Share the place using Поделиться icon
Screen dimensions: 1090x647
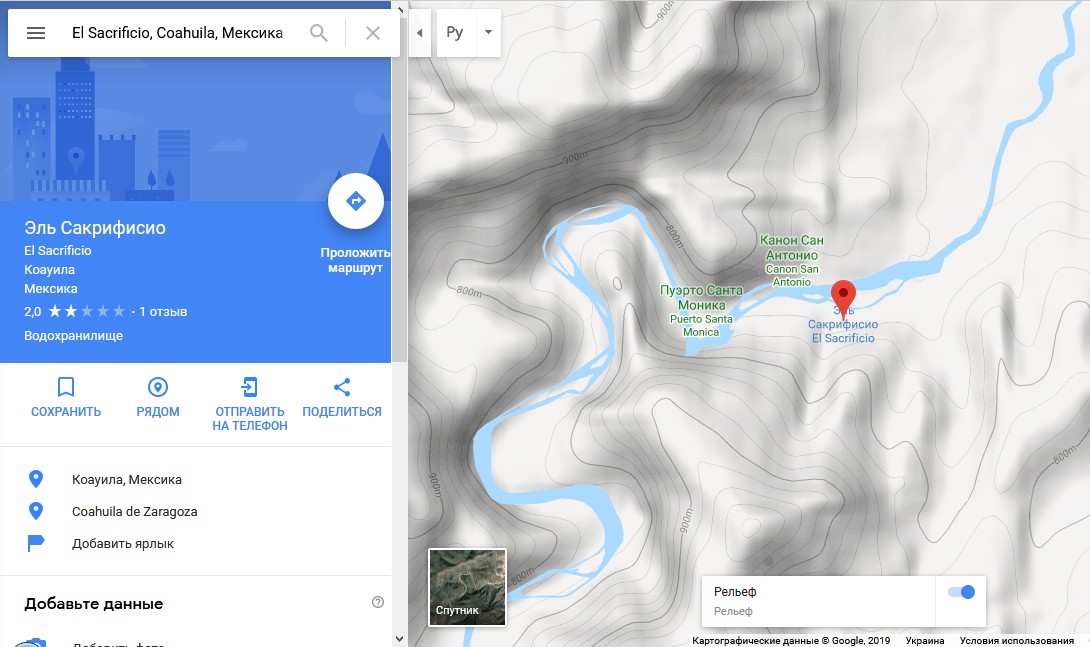point(342,387)
